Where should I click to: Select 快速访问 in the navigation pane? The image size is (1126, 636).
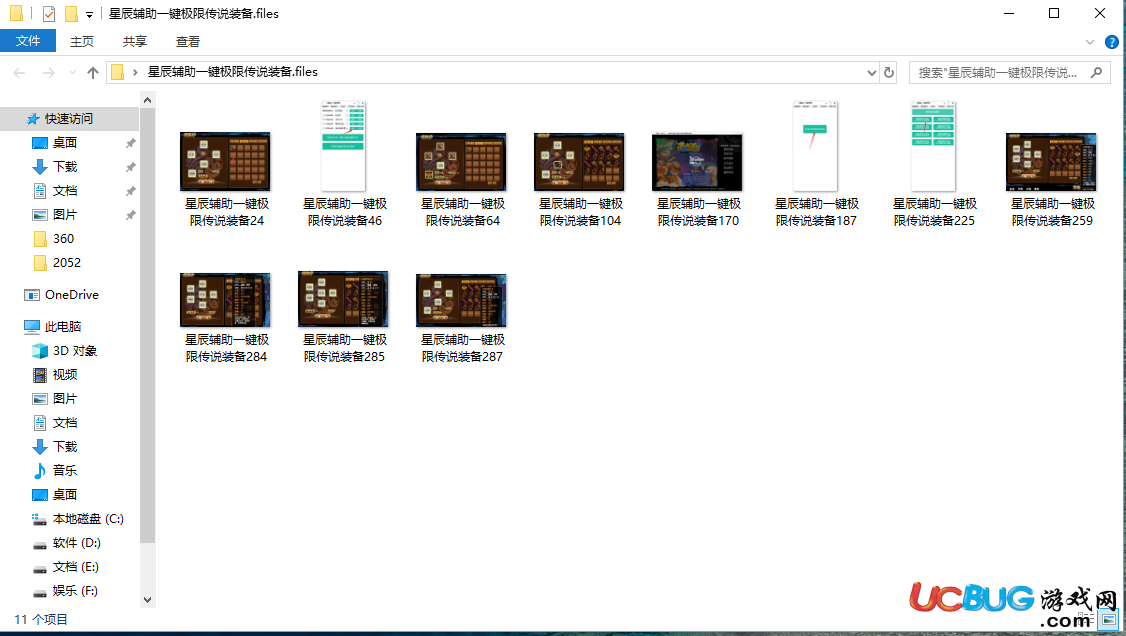click(x=69, y=118)
